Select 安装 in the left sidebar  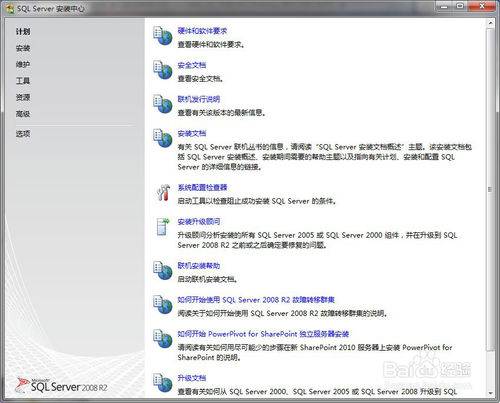pos(23,48)
